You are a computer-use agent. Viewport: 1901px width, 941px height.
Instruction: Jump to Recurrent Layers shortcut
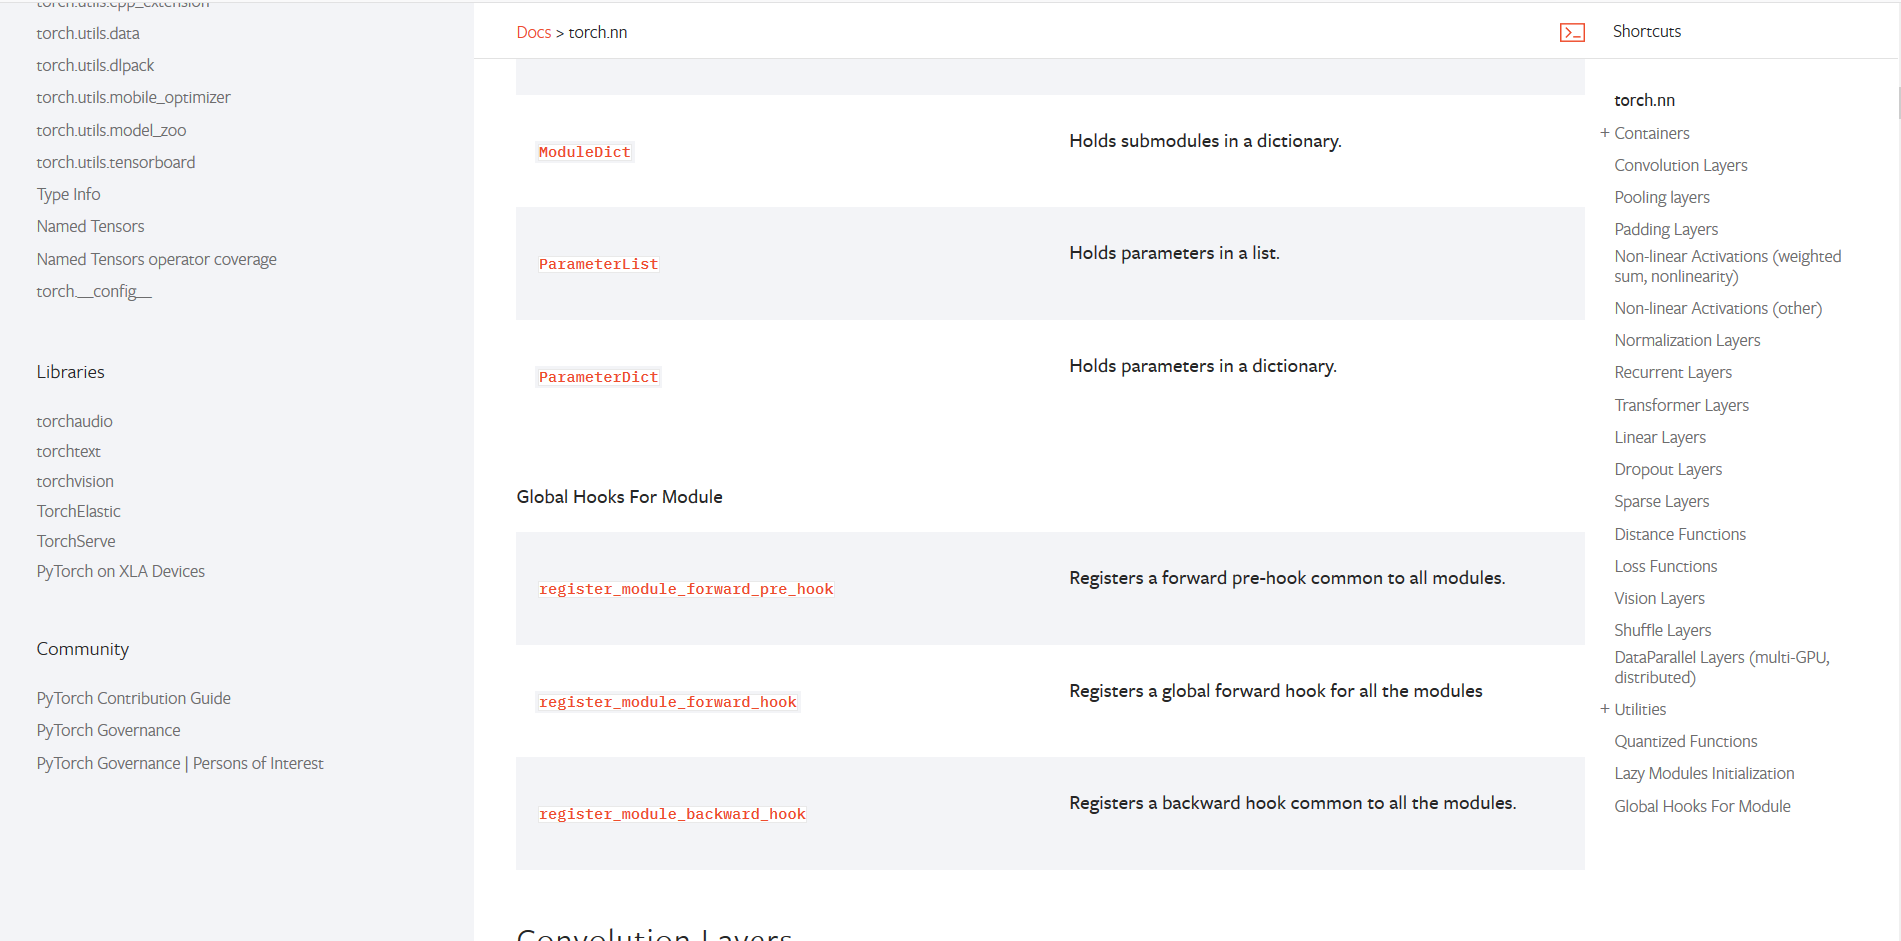tap(1672, 372)
